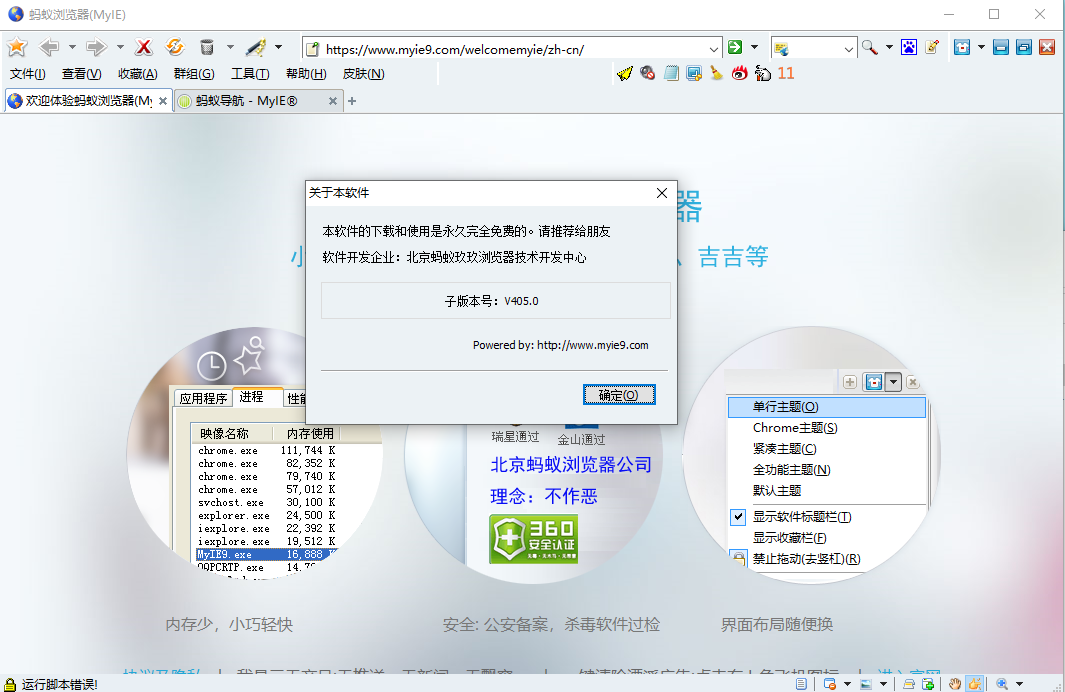Image resolution: width=1065 pixels, height=692 pixels.
Task: Toggle the open hand drag icon in status bar
Action: click(x=955, y=684)
